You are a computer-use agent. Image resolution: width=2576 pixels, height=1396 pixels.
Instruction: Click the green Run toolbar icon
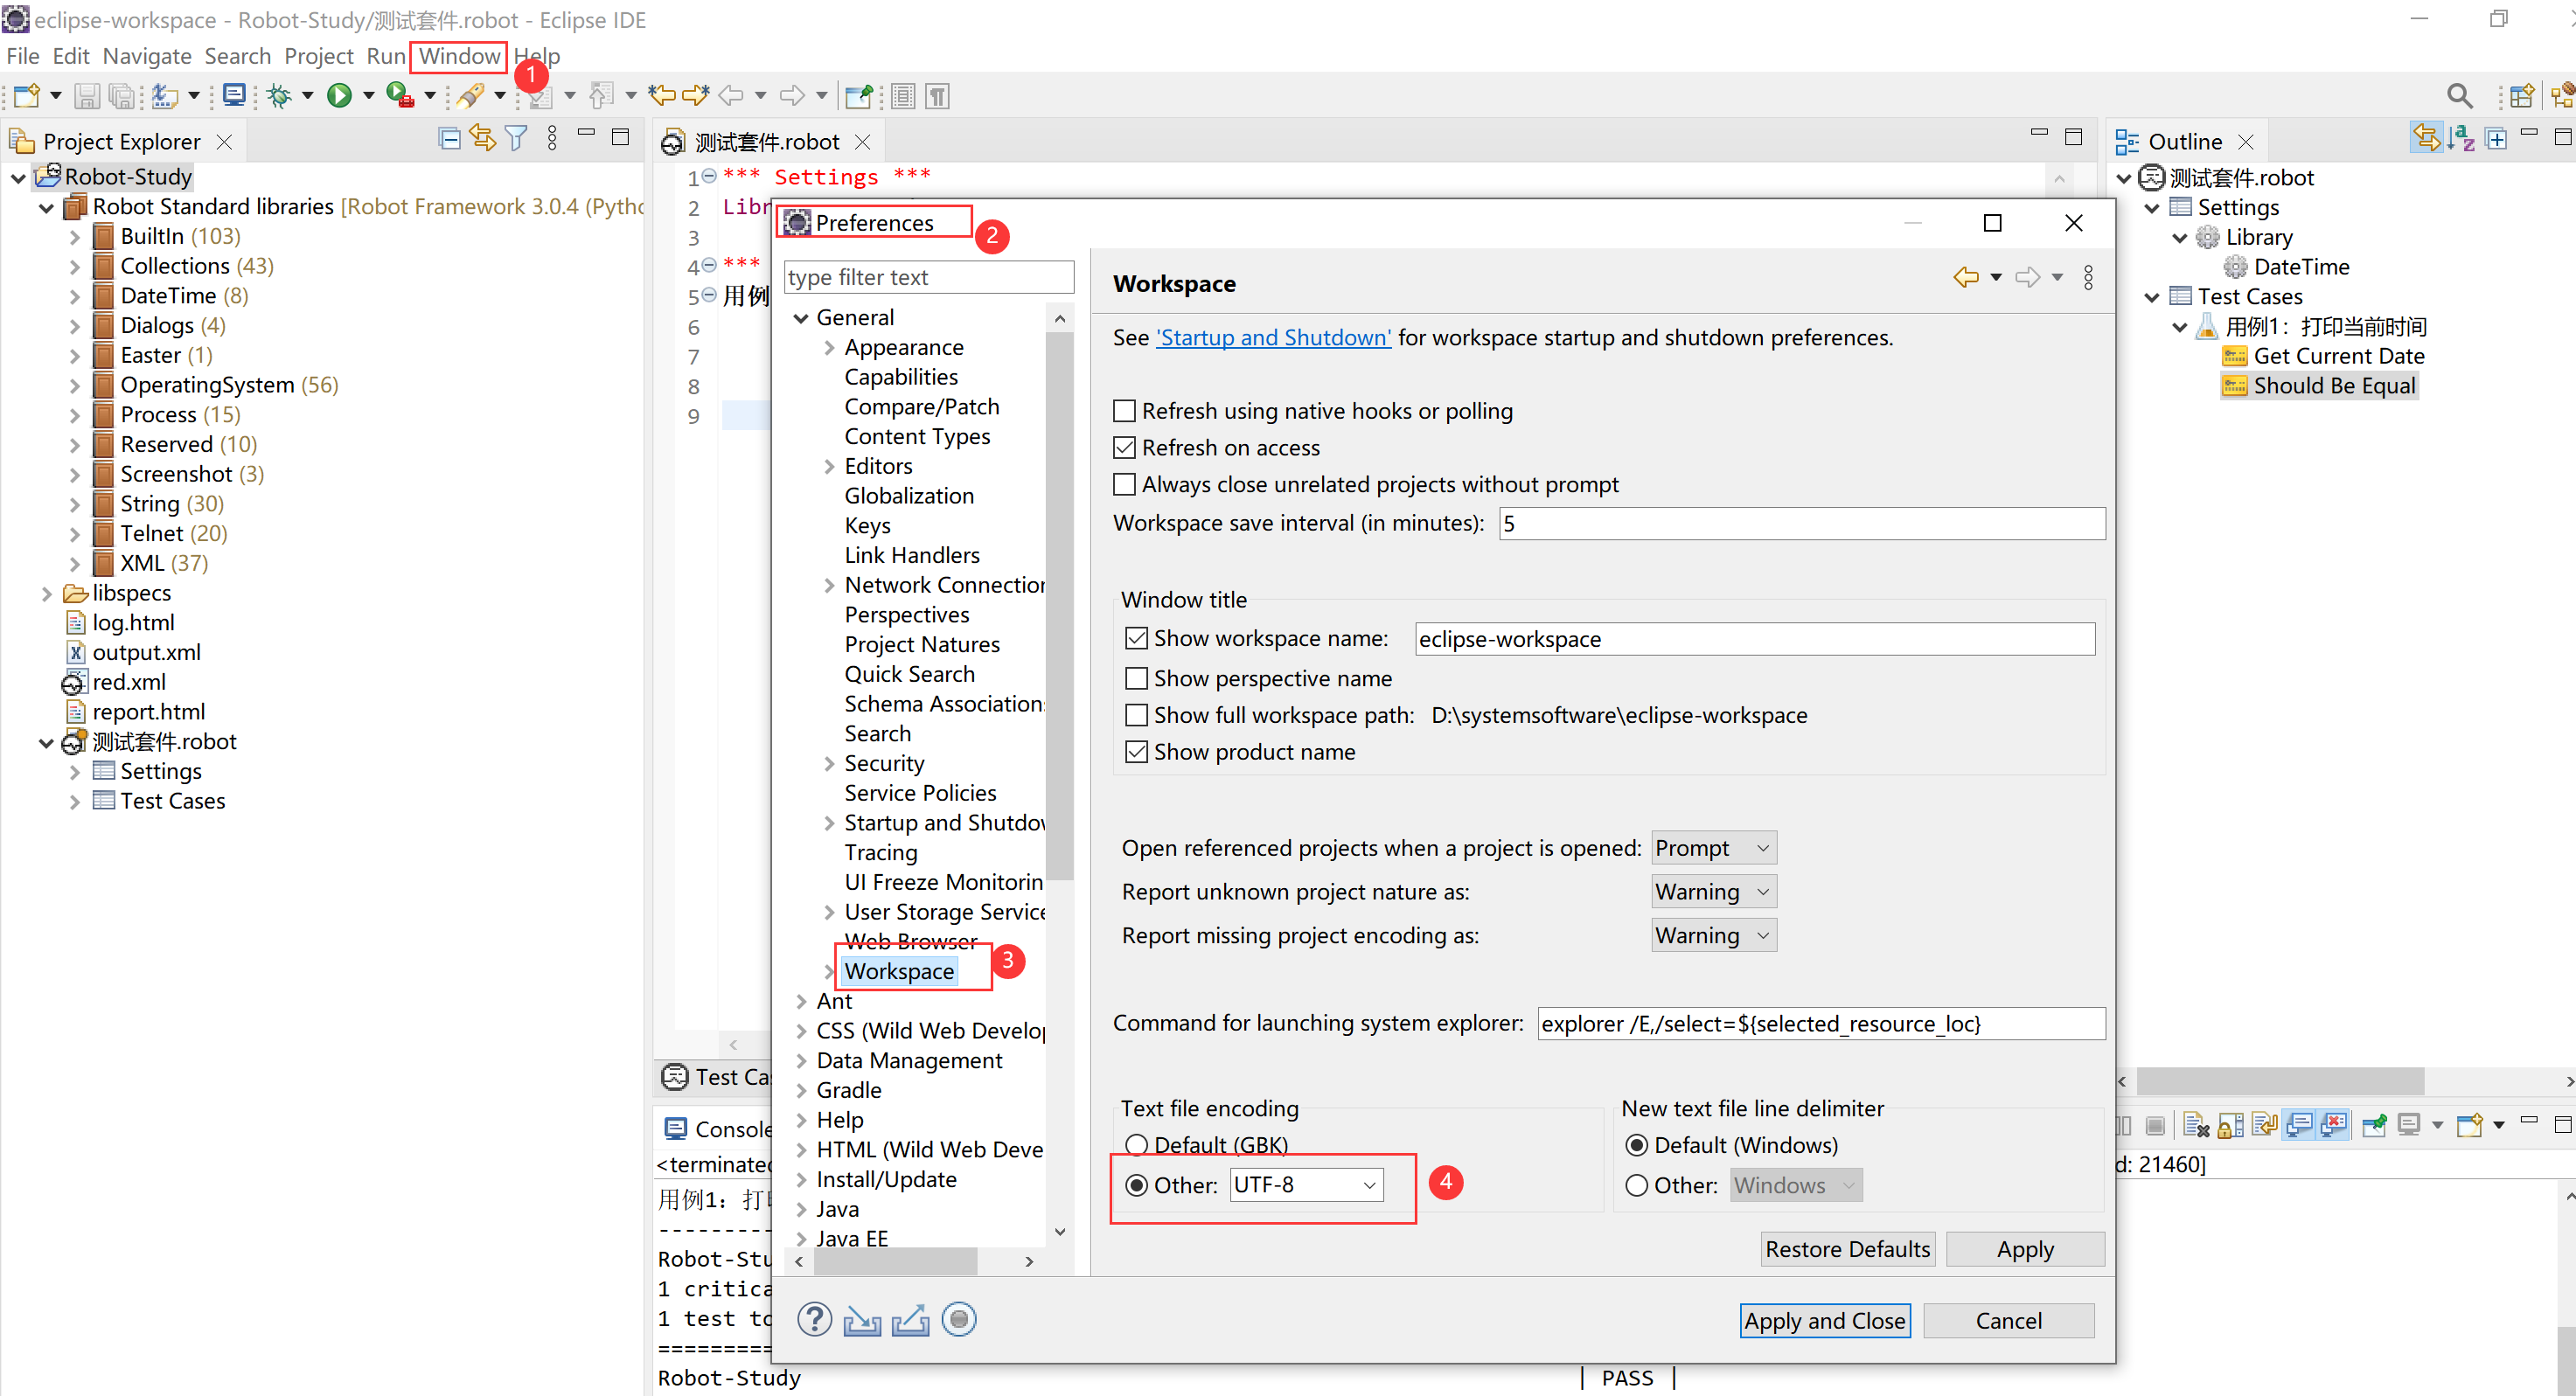coord(339,95)
